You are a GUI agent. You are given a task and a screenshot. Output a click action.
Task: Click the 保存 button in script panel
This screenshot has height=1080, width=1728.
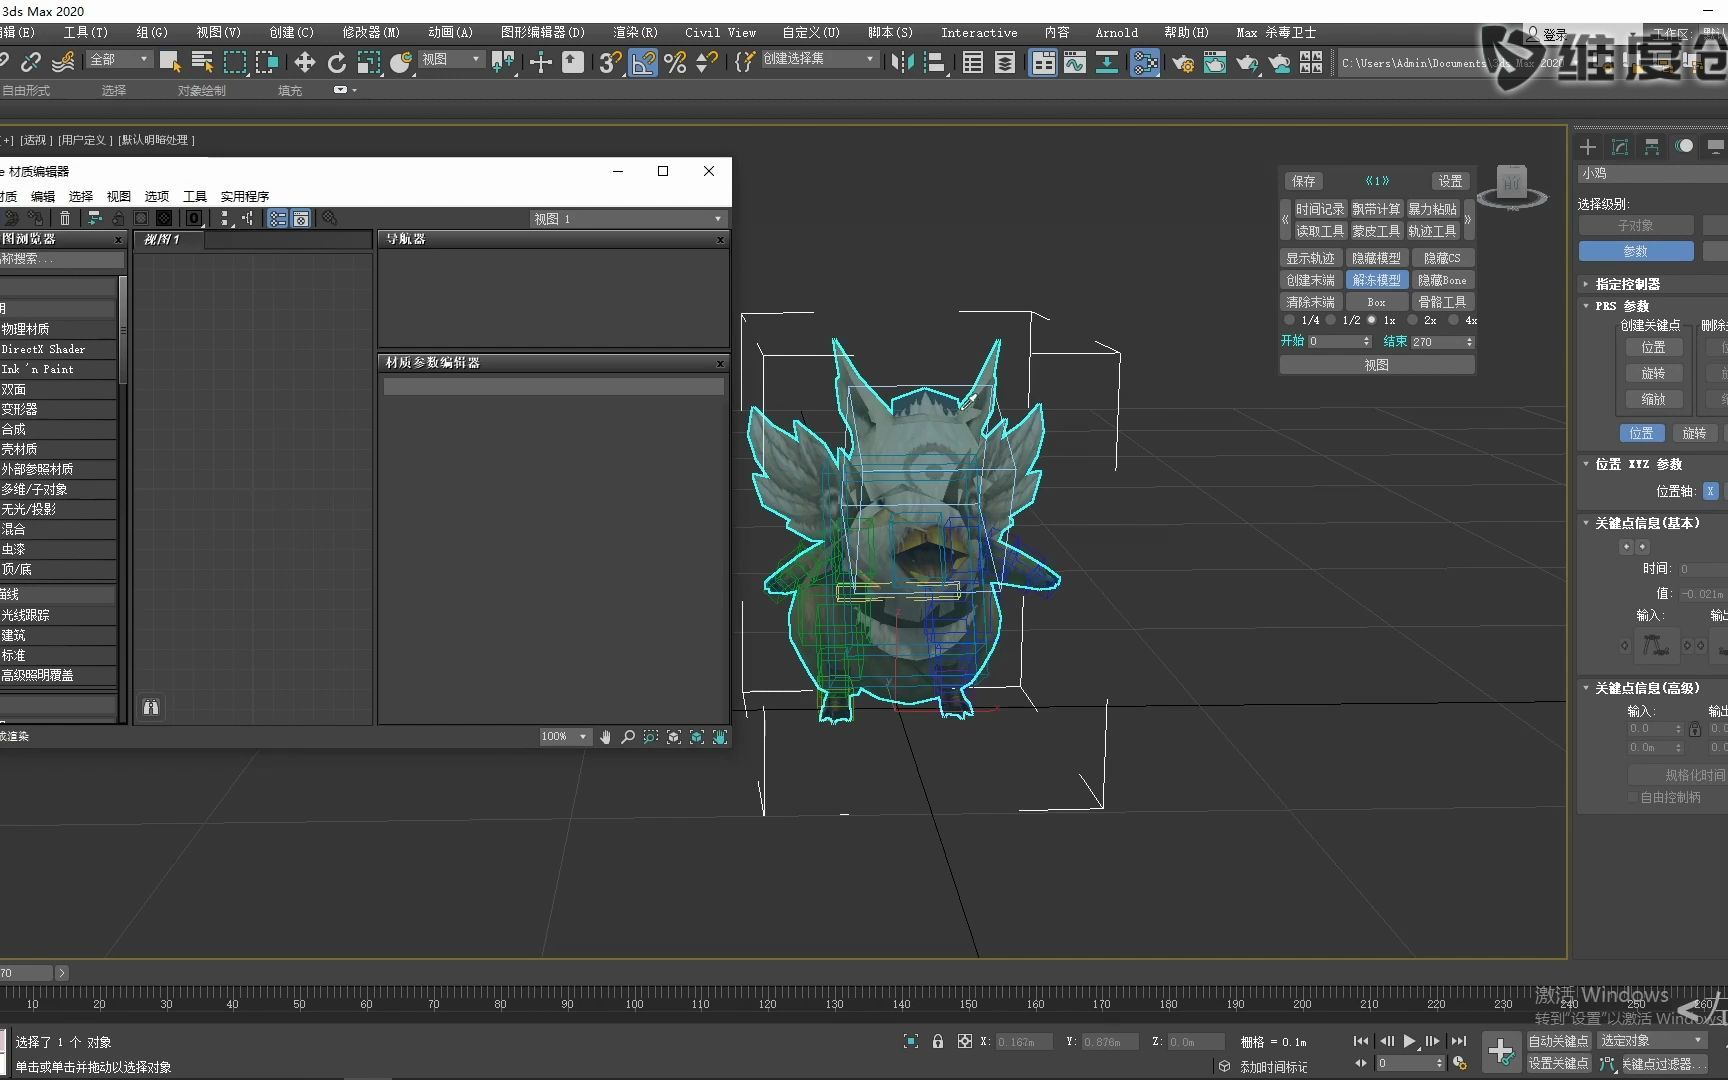click(1303, 181)
